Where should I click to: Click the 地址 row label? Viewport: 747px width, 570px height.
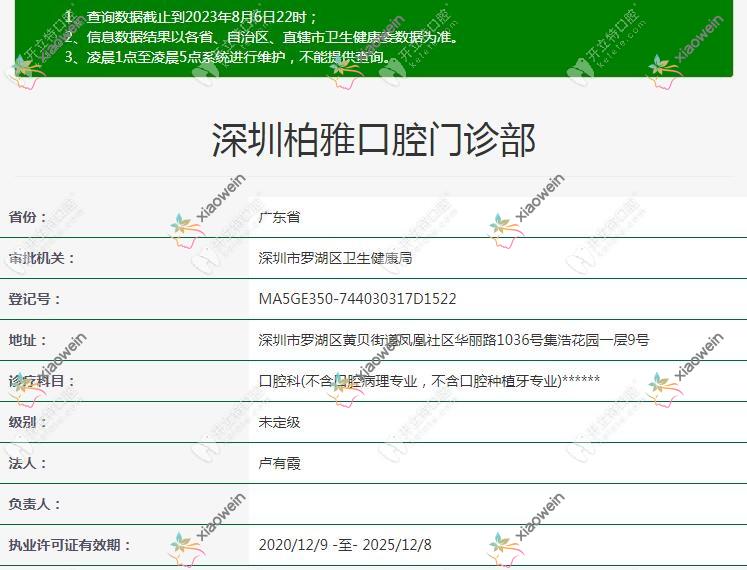pyautogui.click(x=28, y=340)
